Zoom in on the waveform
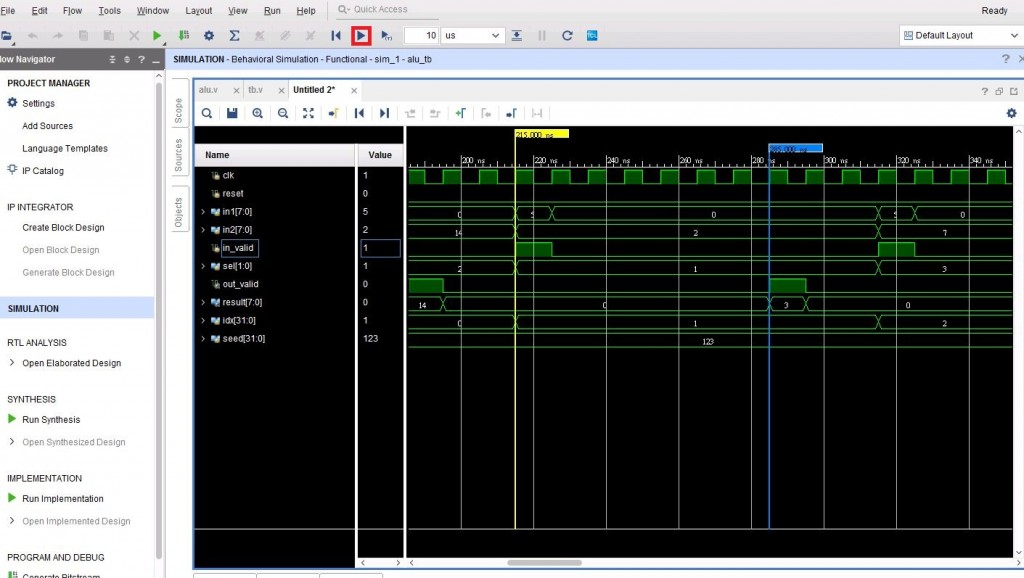Image resolution: width=1024 pixels, height=578 pixels. [x=257, y=113]
